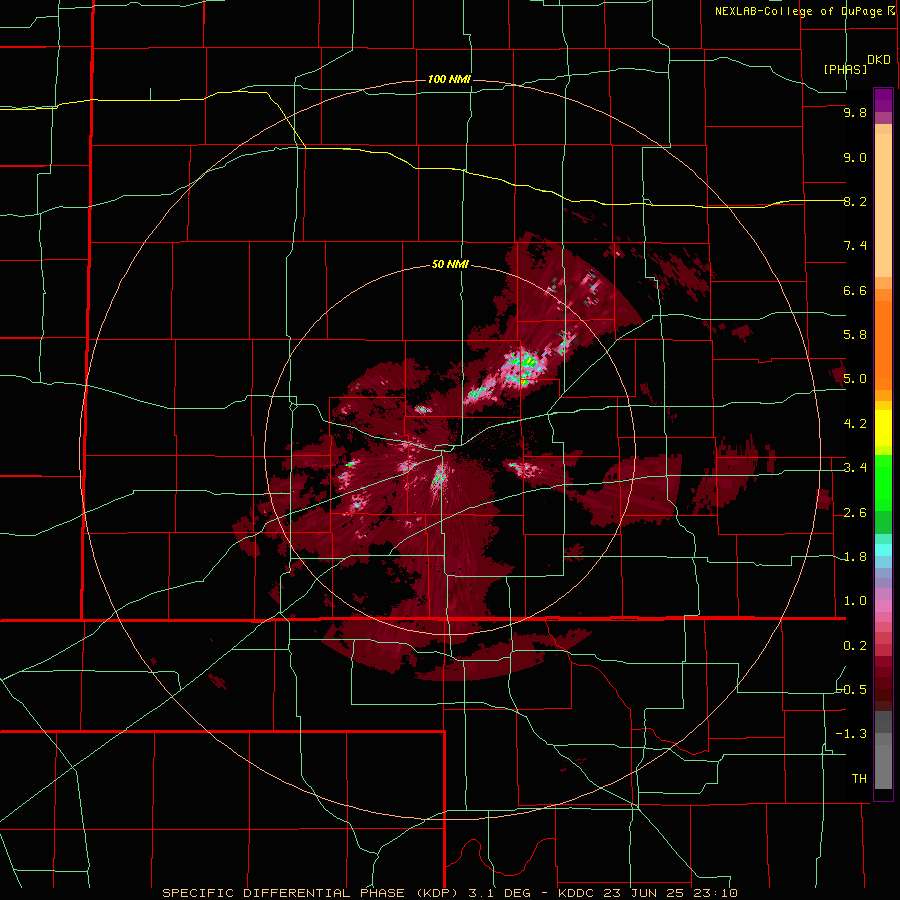Pick the cyan color bar segment near 1.8
The image size is (900, 900).
point(883,550)
